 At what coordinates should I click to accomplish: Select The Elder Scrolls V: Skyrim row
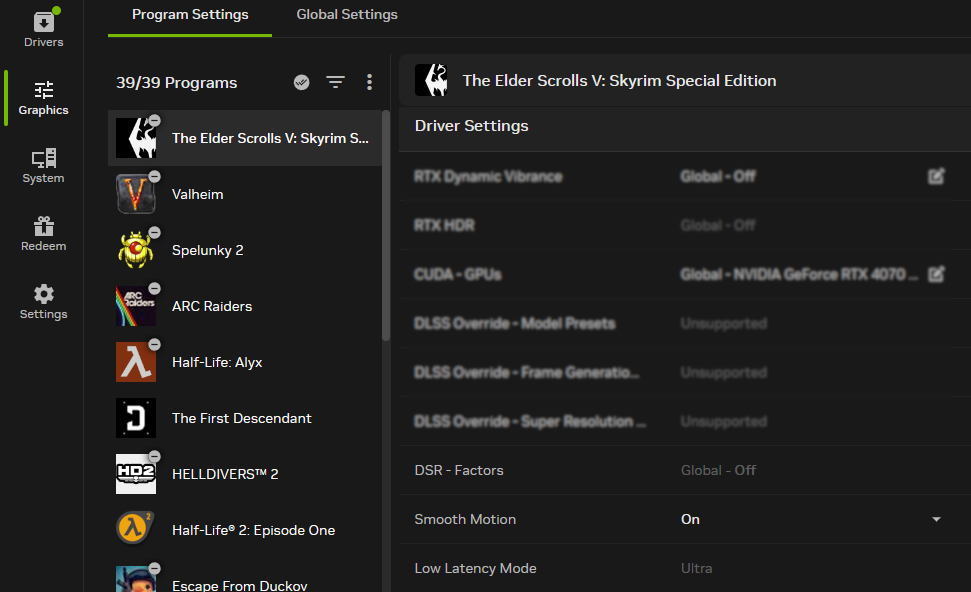(x=245, y=138)
